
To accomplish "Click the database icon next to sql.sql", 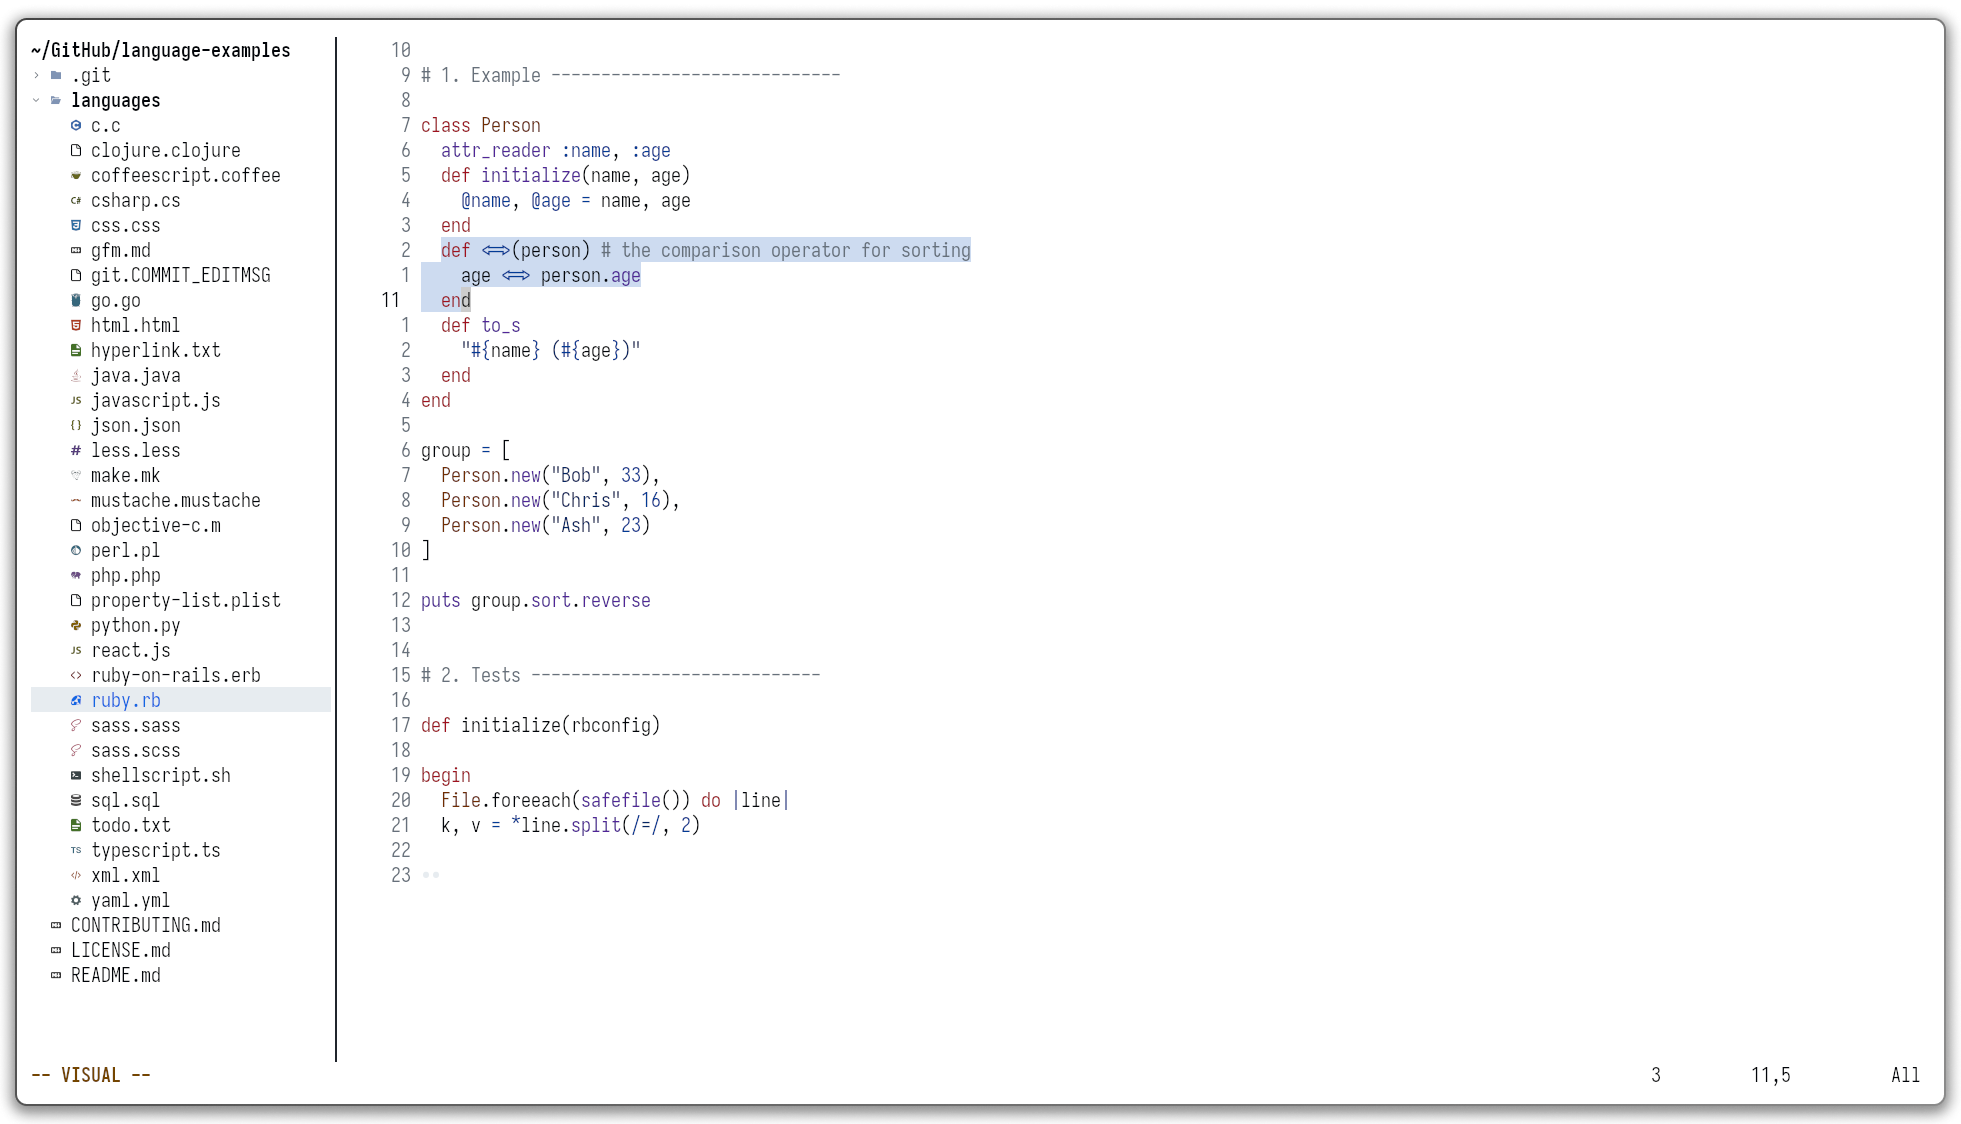I will pyautogui.click(x=76, y=800).
